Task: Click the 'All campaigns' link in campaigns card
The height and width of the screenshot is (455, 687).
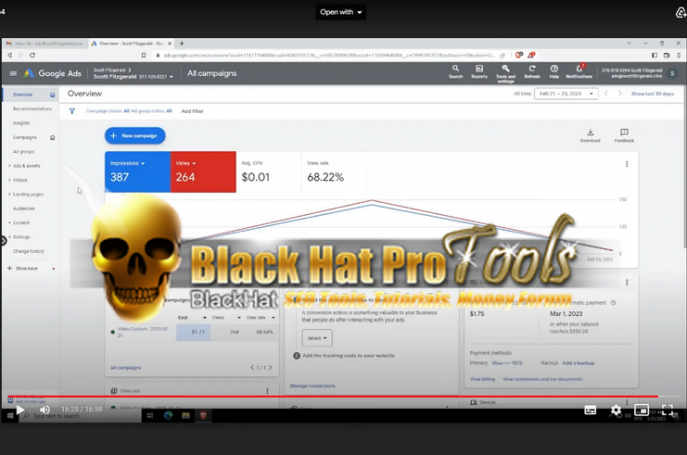Action: point(126,368)
